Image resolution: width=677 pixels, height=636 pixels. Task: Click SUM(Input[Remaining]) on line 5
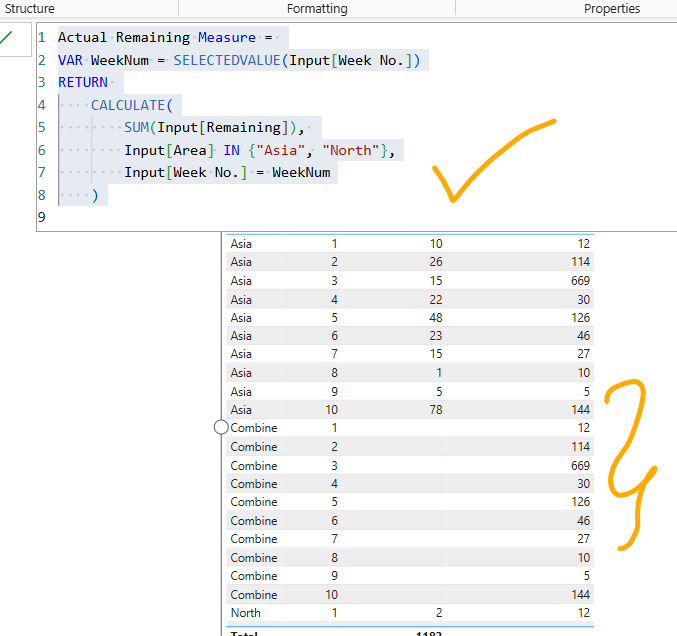pyautogui.click(x=210, y=127)
